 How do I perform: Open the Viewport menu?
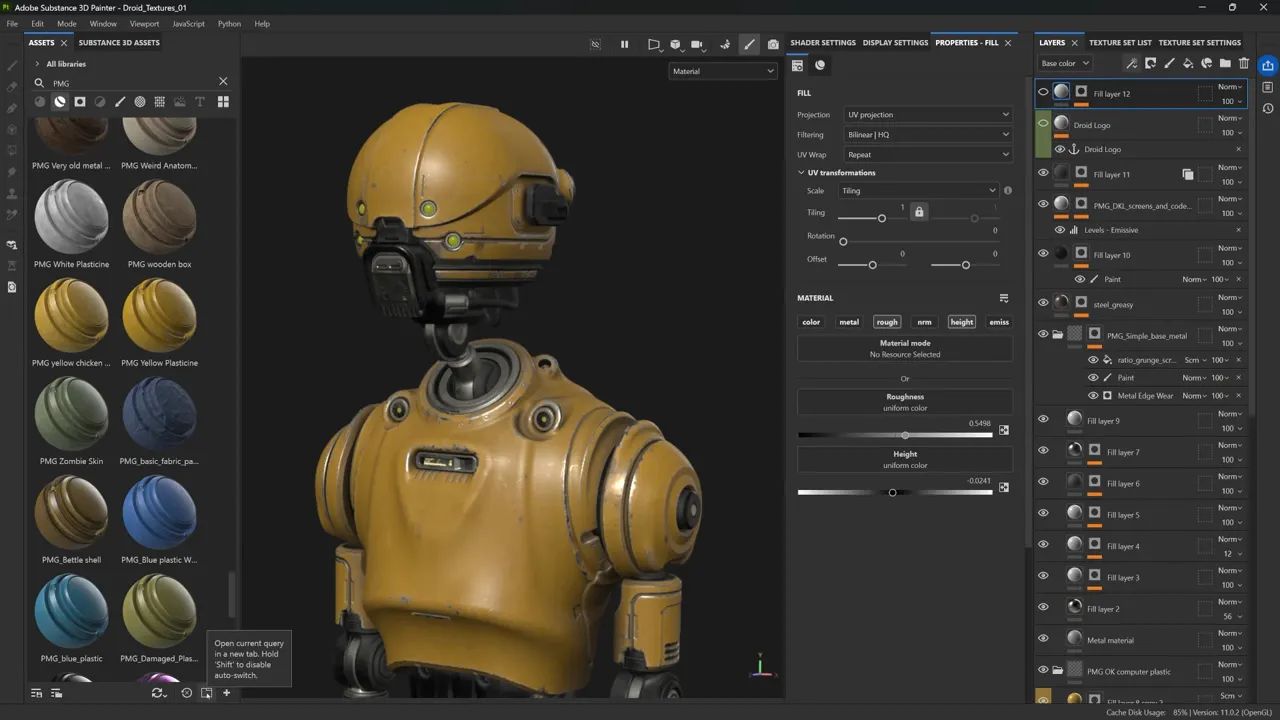[x=144, y=23]
